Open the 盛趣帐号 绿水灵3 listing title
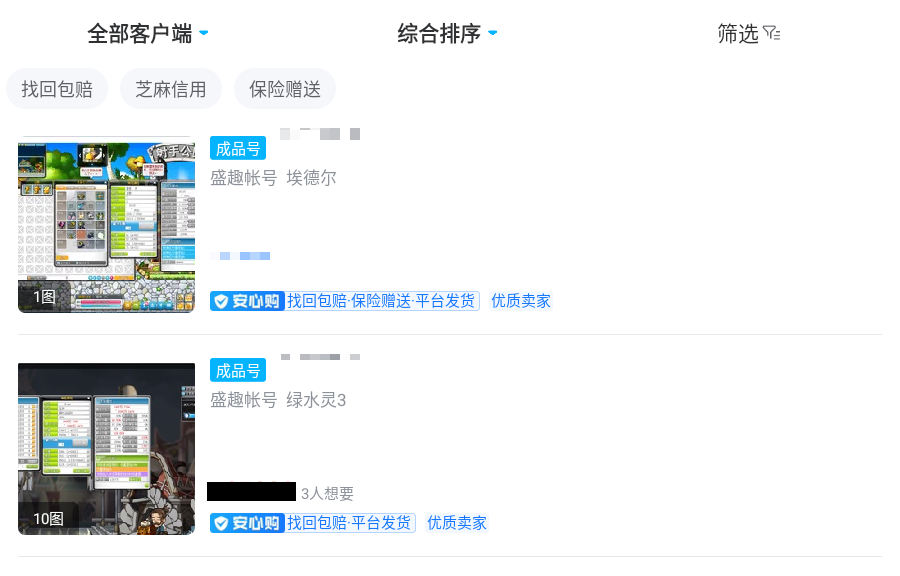Screen dimensions: 900x576 [278, 400]
